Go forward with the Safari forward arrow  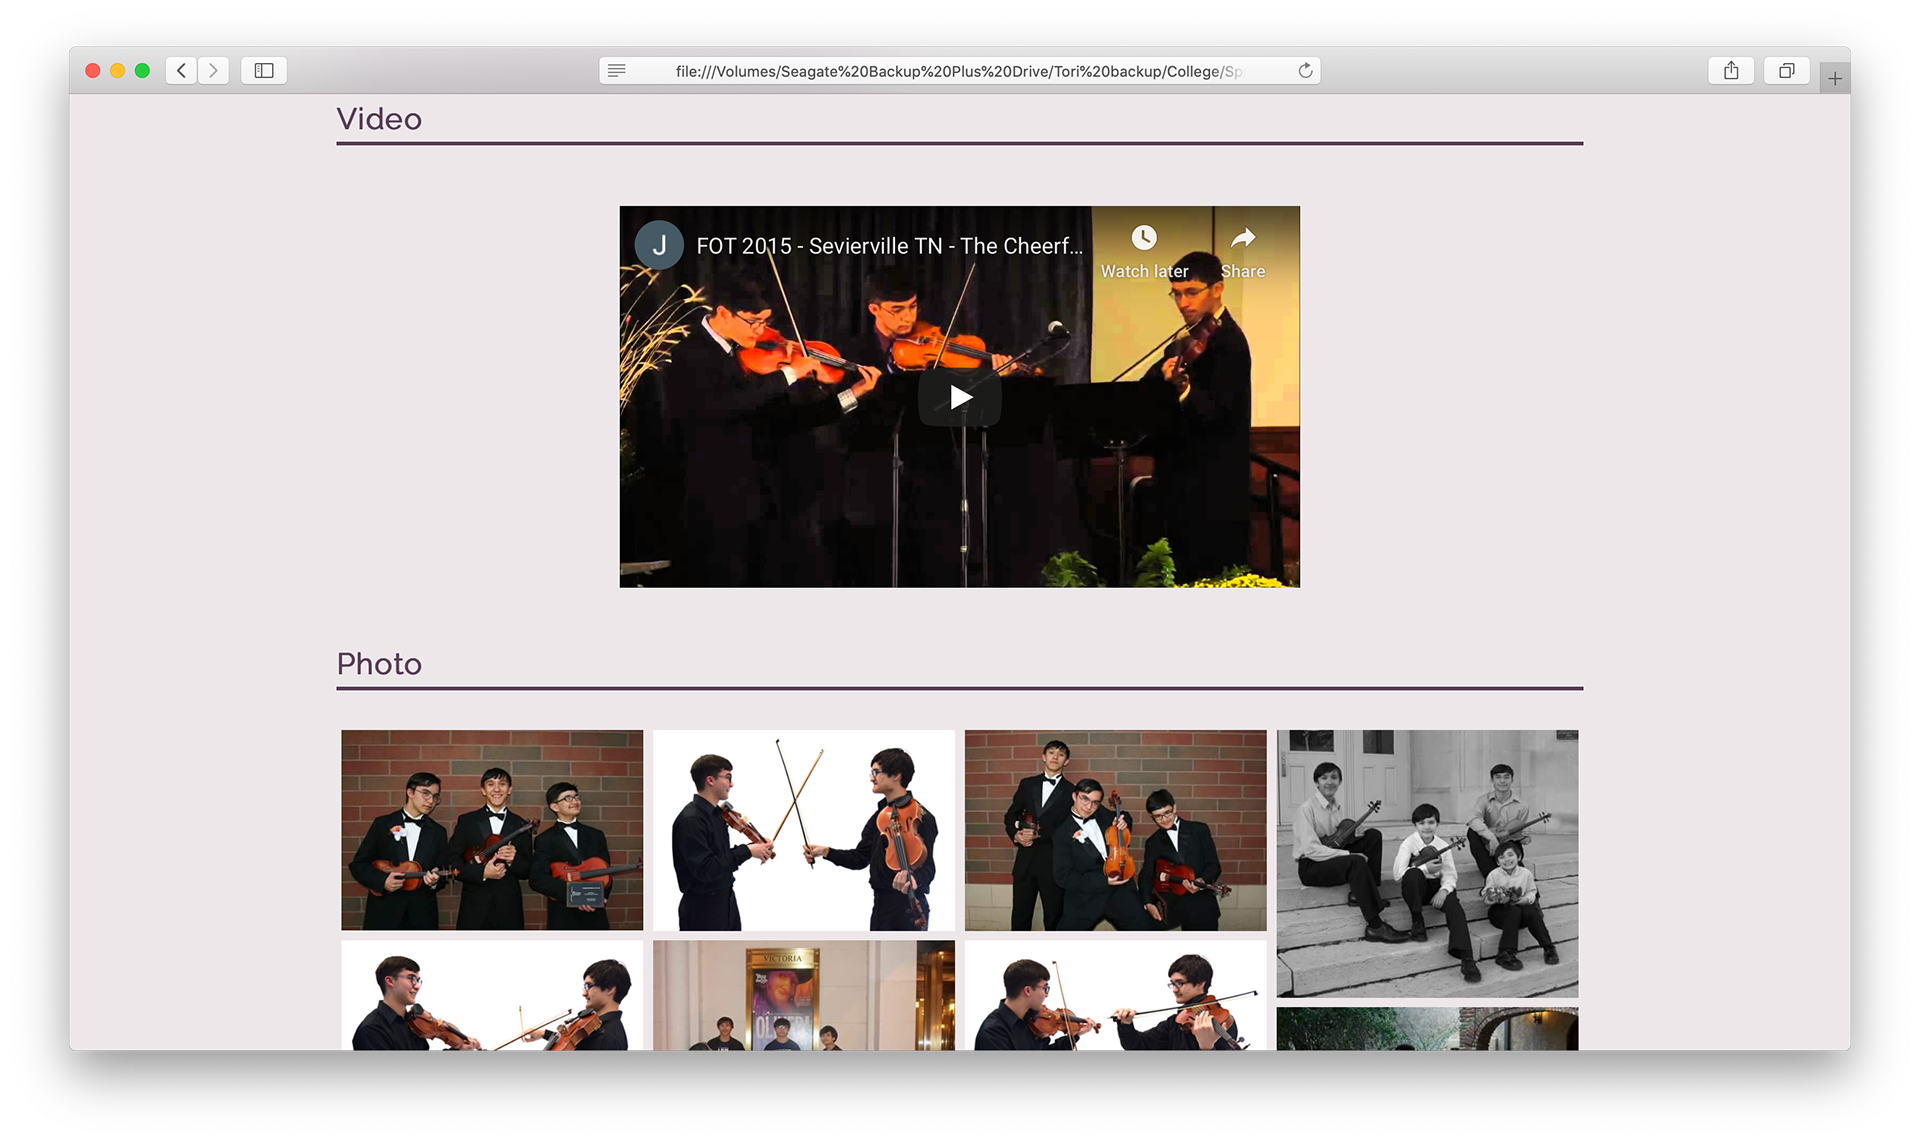point(213,70)
